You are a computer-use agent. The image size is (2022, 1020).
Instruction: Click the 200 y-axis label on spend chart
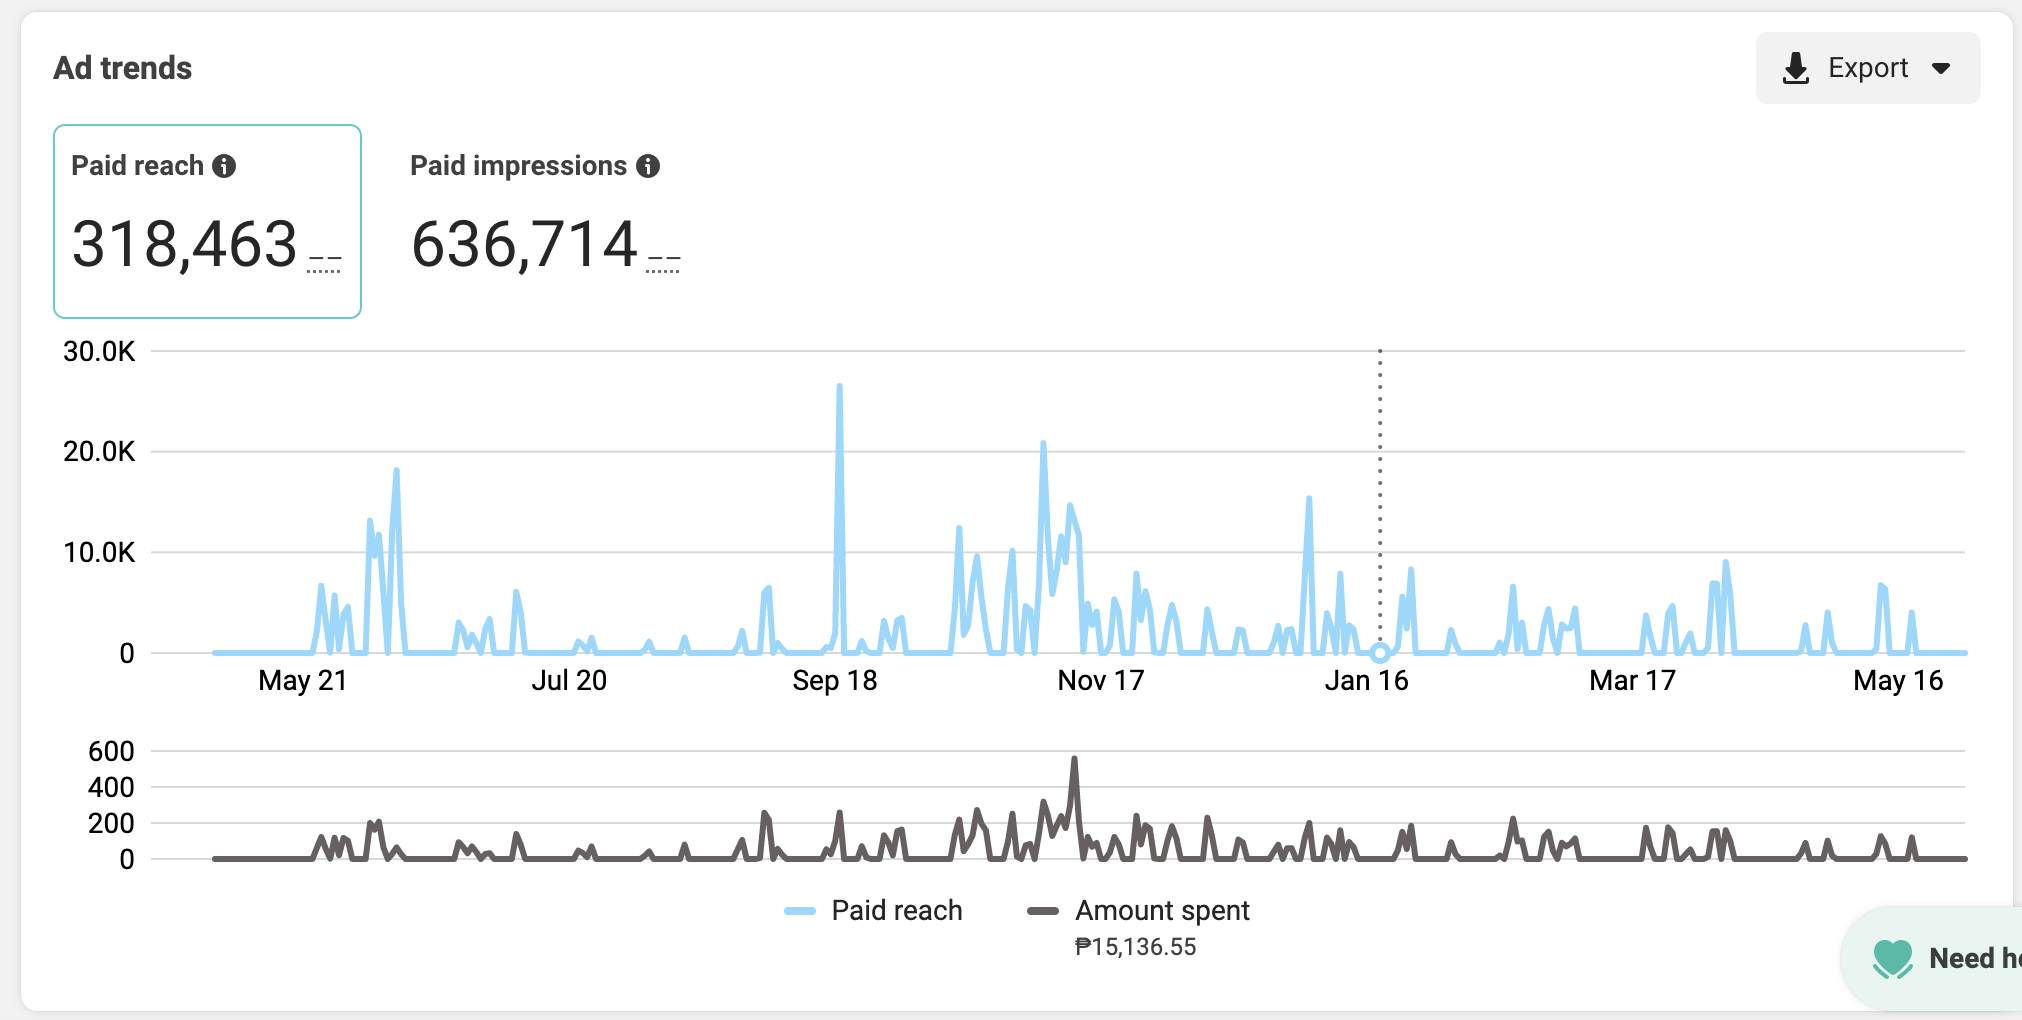pyautogui.click(x=111, y=824)
